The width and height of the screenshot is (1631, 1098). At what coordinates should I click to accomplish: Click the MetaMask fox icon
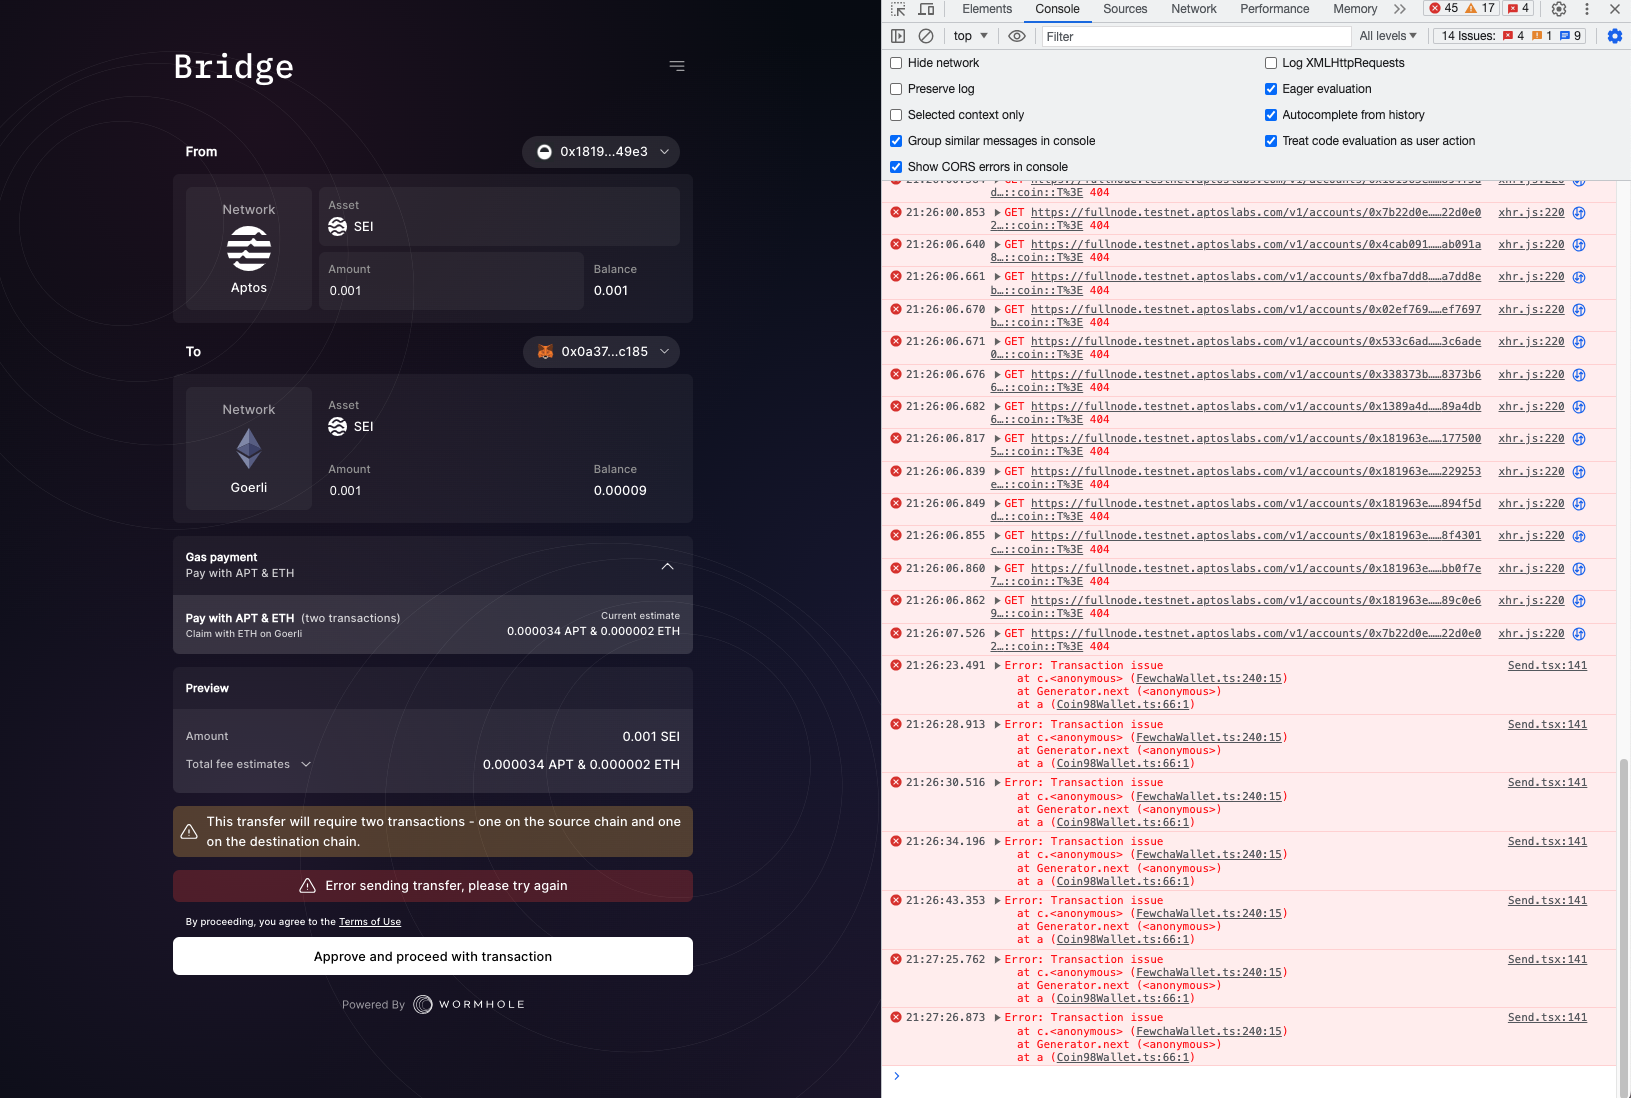tap(545, 352)
